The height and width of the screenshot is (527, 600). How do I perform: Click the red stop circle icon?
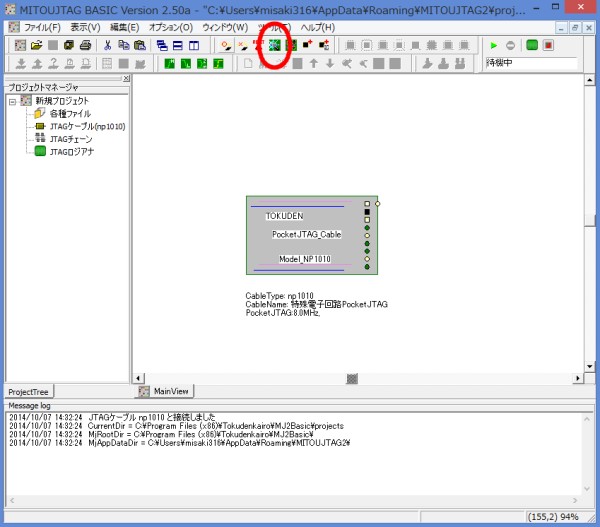(510, 45)
